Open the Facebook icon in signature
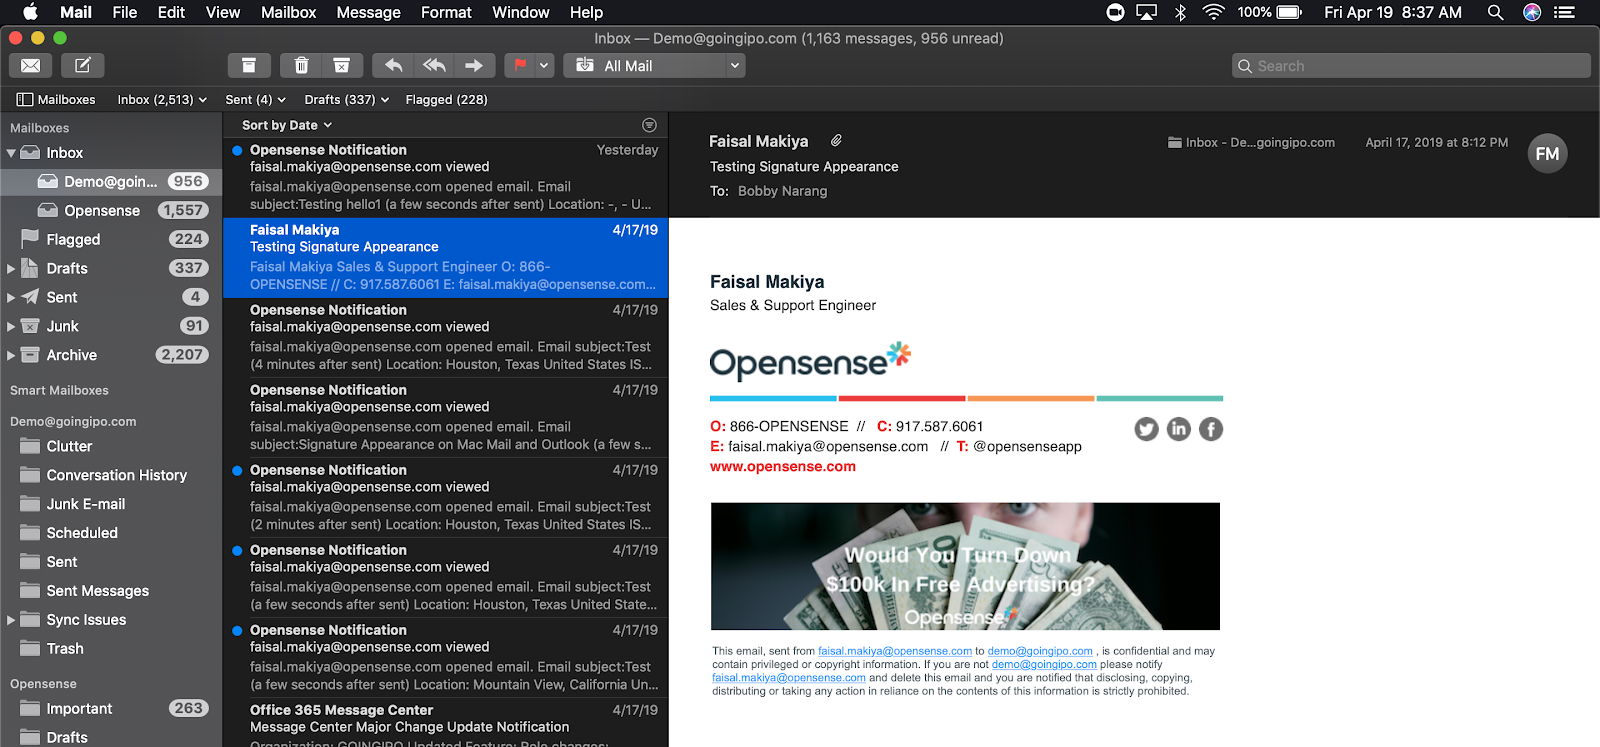1600x747 pixels. coord(1211,429)
